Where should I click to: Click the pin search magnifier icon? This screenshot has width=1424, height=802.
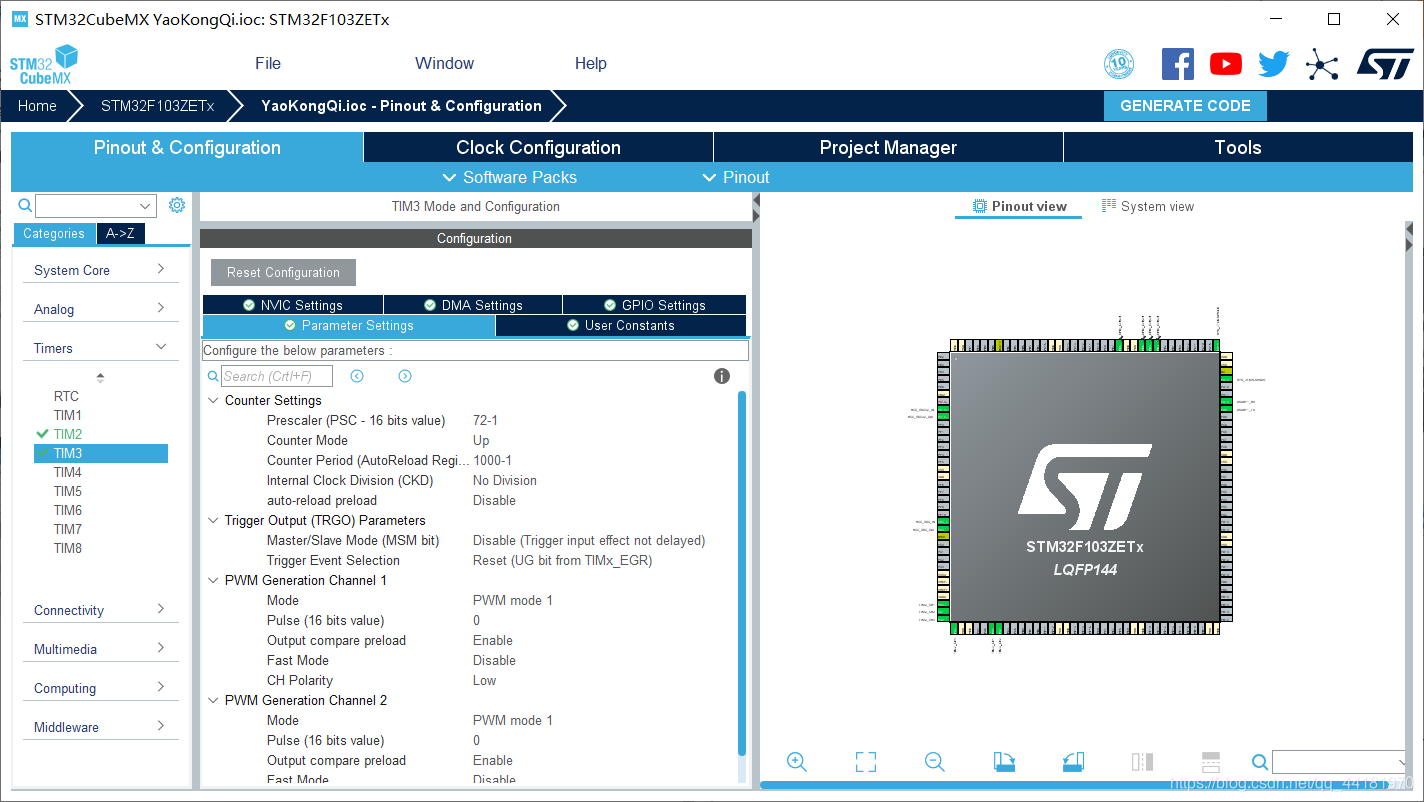coord(1260,762)
